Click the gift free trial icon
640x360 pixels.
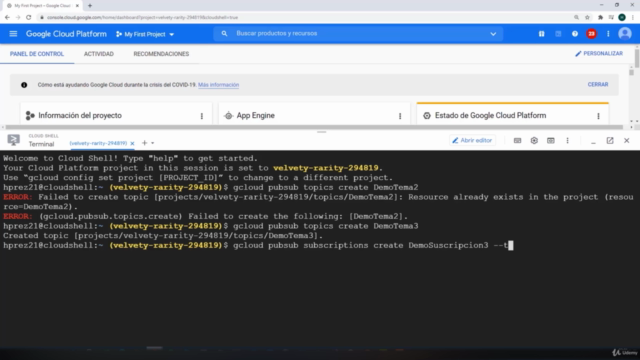coord(541,34)
